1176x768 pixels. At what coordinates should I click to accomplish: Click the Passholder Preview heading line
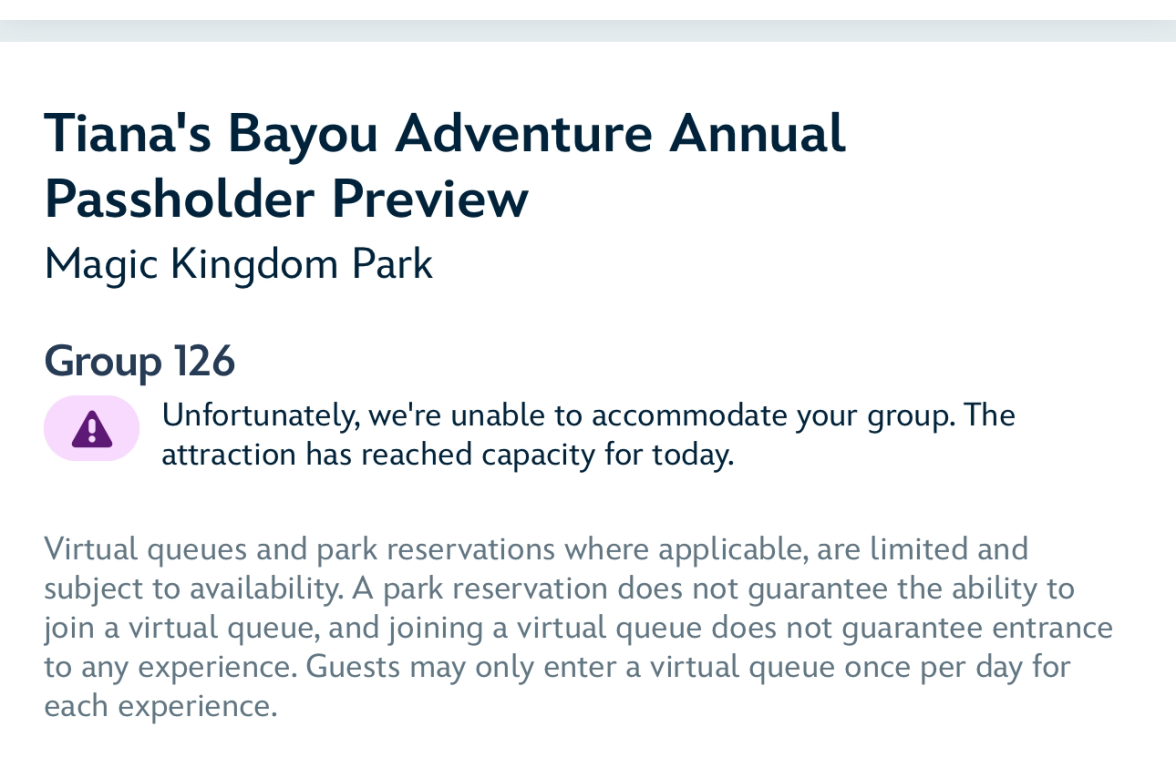coord(286,200)
